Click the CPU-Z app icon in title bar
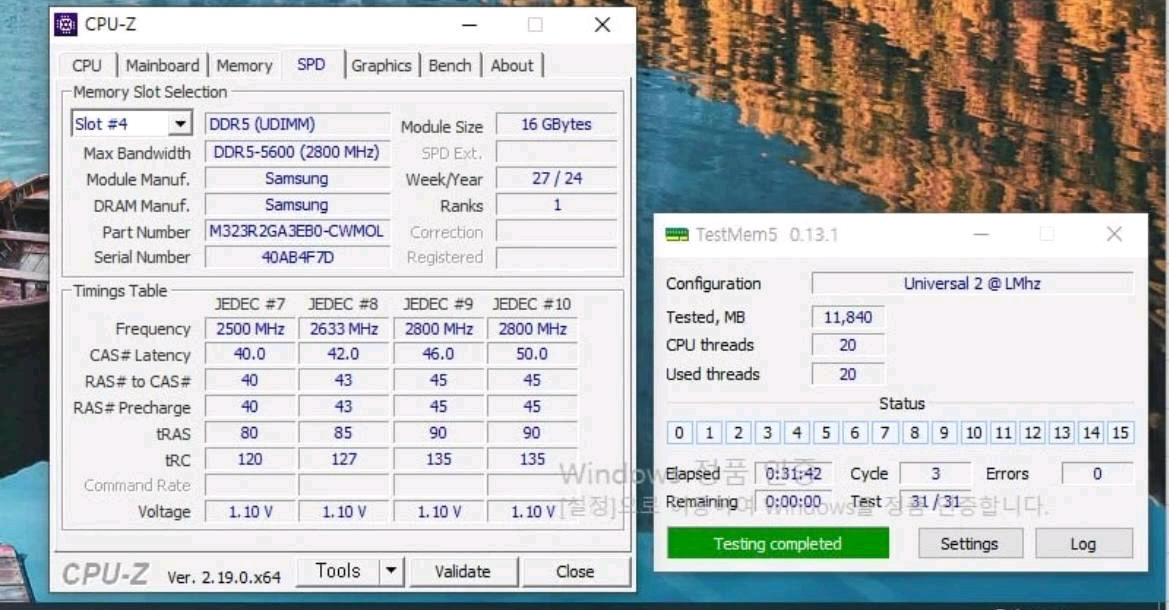 click(66, 25)
